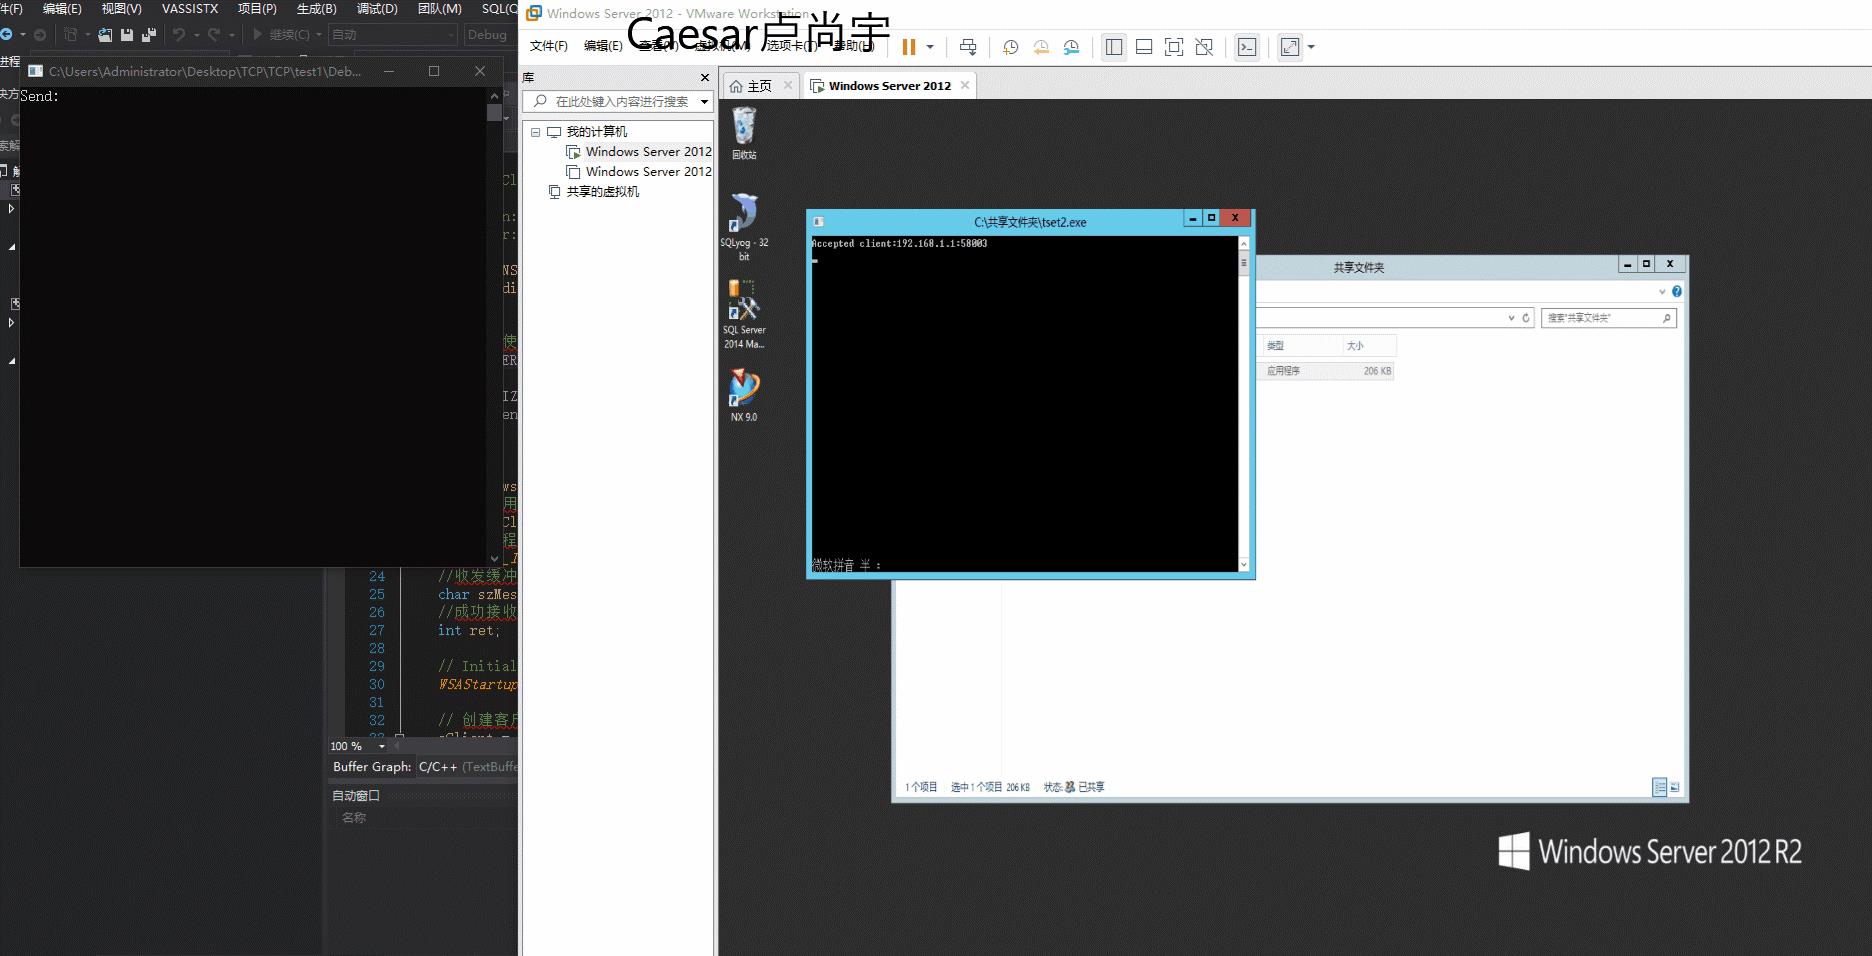Screen dimensions: 1872x956
Task: Click Visual Studio undo icon
Action: tap(179, 35)
